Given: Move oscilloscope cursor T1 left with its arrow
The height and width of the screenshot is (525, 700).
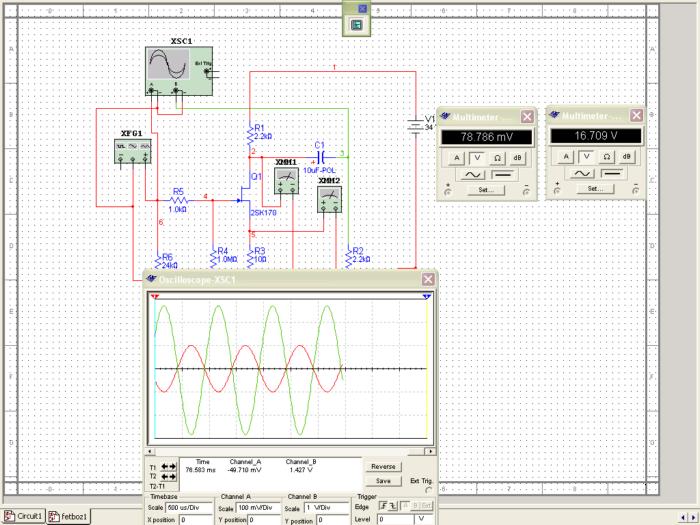Looking at the screenshot, I should click(x=165, y=467).
